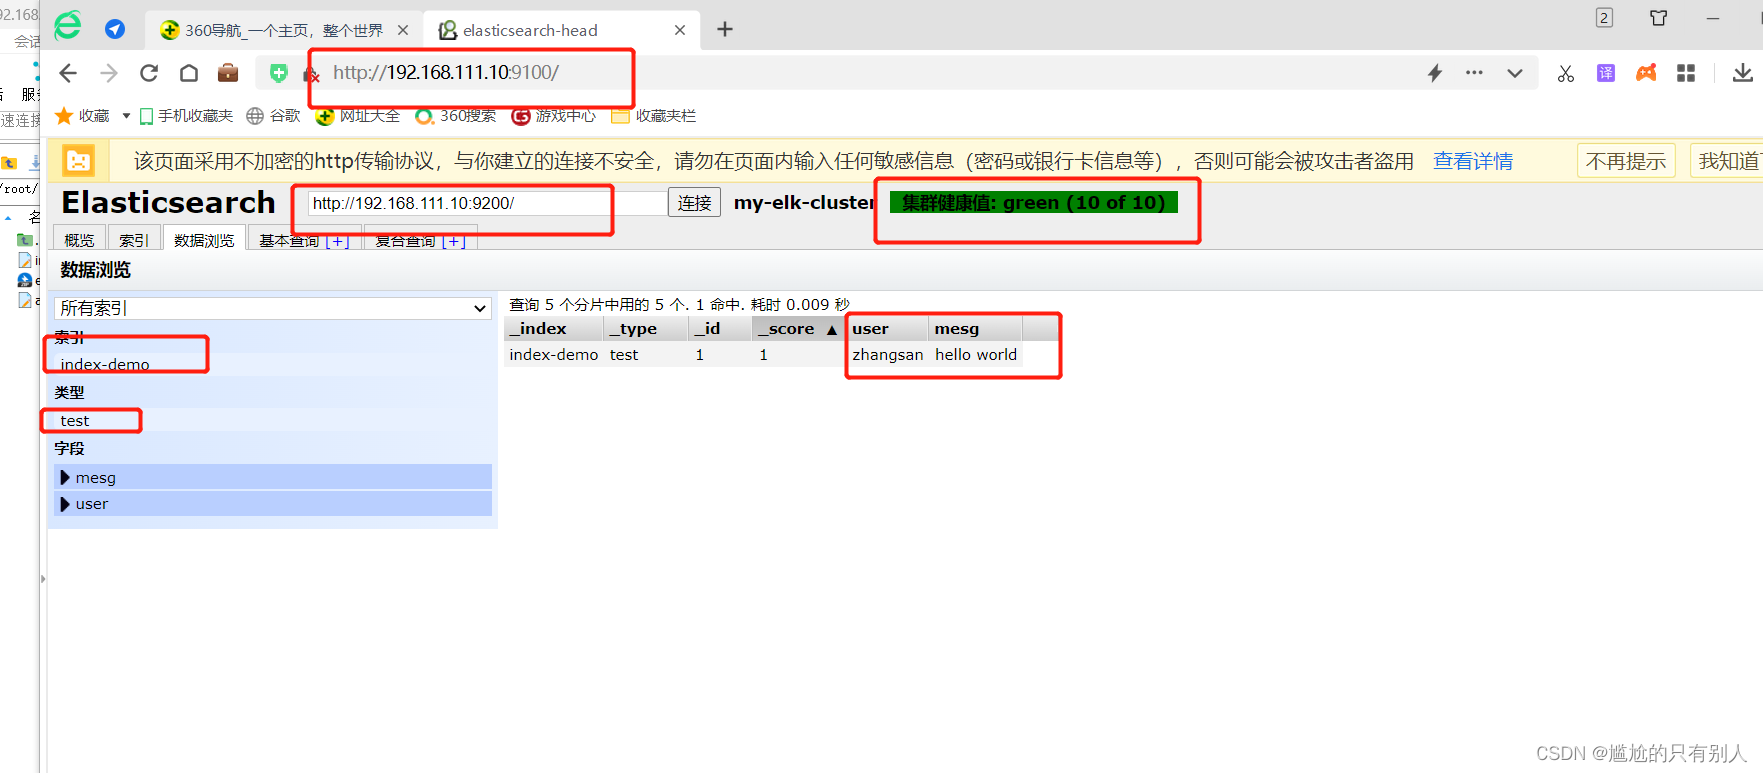Click the game controller icon
The image size is (1763, 773).
click(1646, 73)
